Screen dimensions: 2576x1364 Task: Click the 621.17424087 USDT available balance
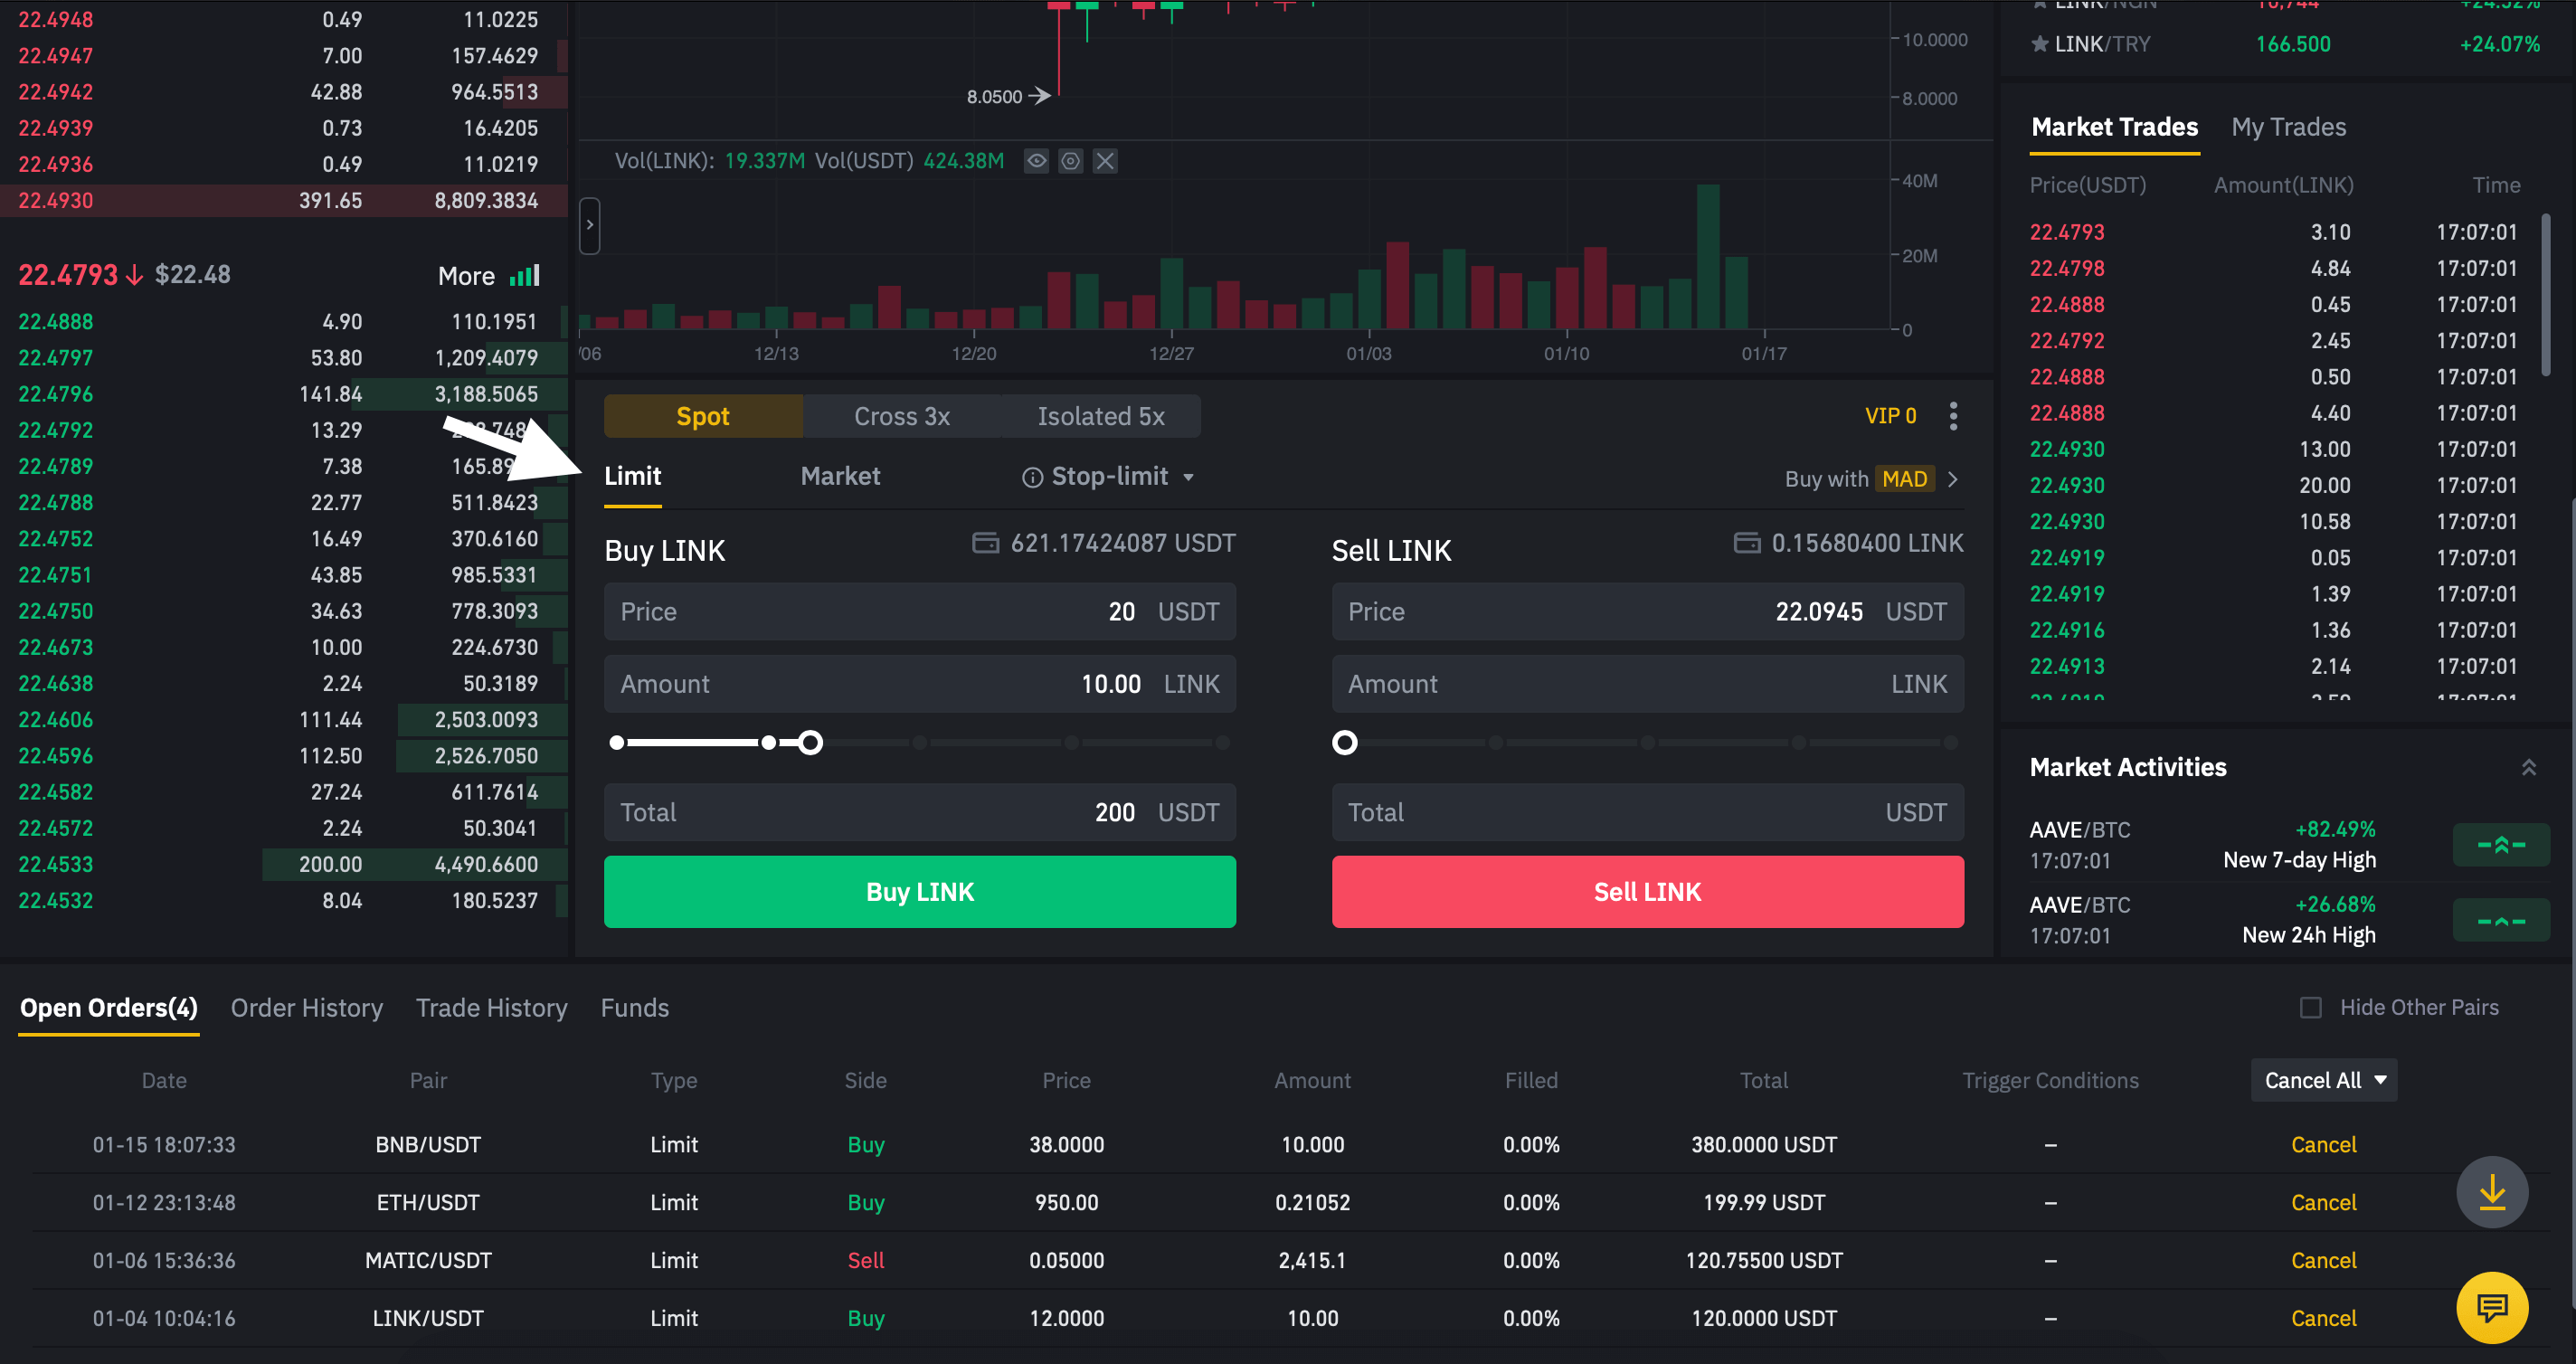click(1123, 543)
